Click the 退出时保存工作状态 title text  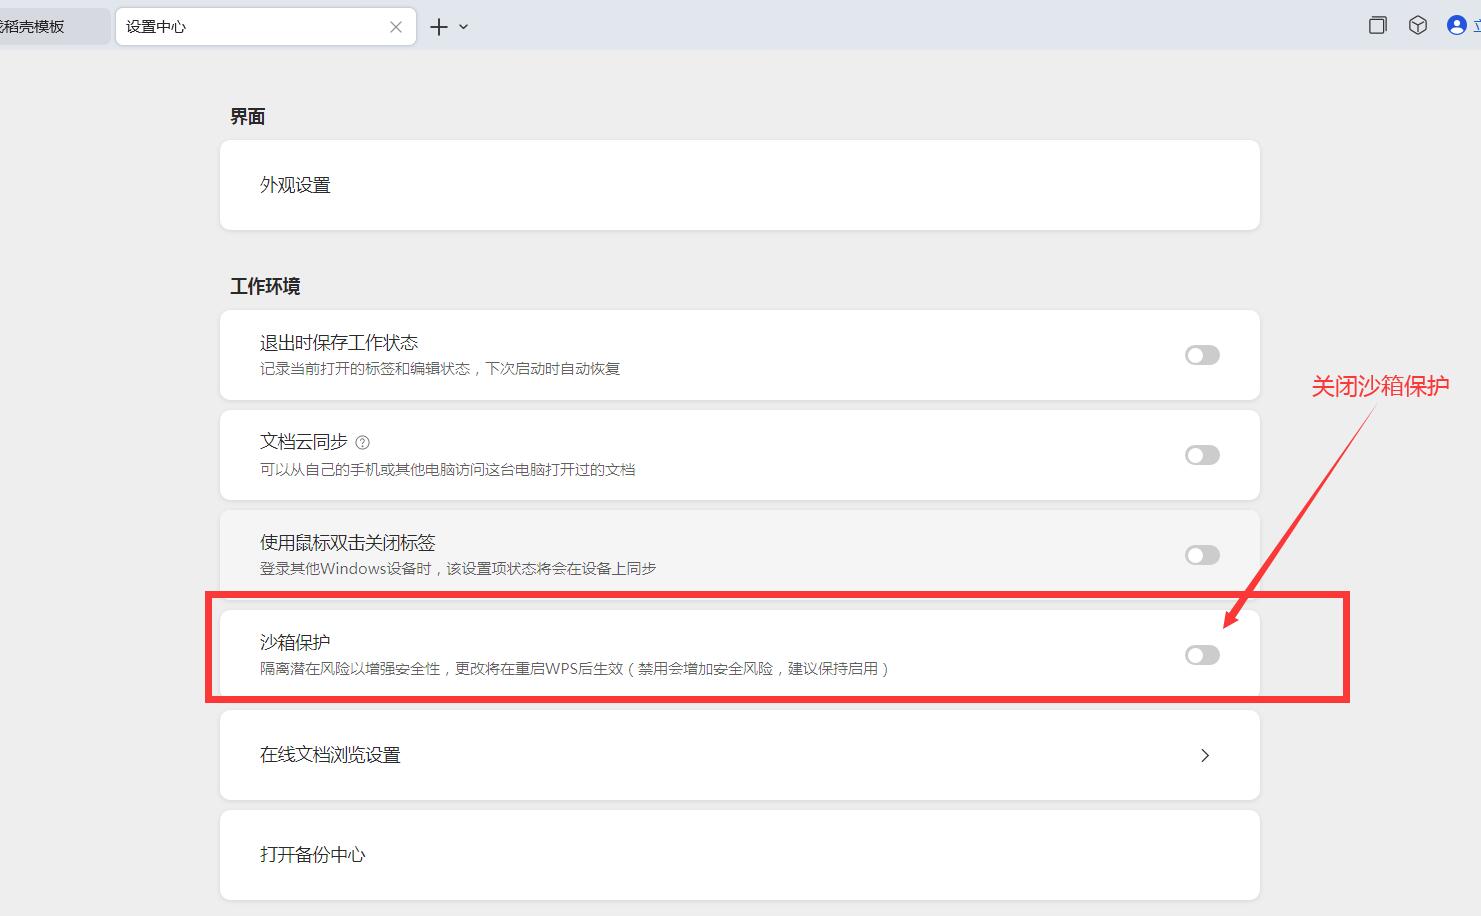(339, 342)
